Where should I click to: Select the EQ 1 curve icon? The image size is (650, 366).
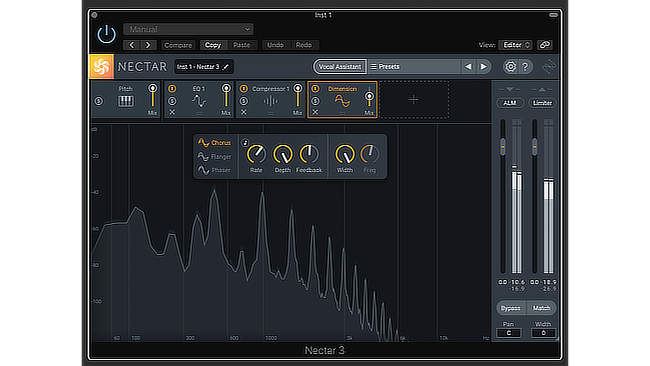[x=199, y=101]
